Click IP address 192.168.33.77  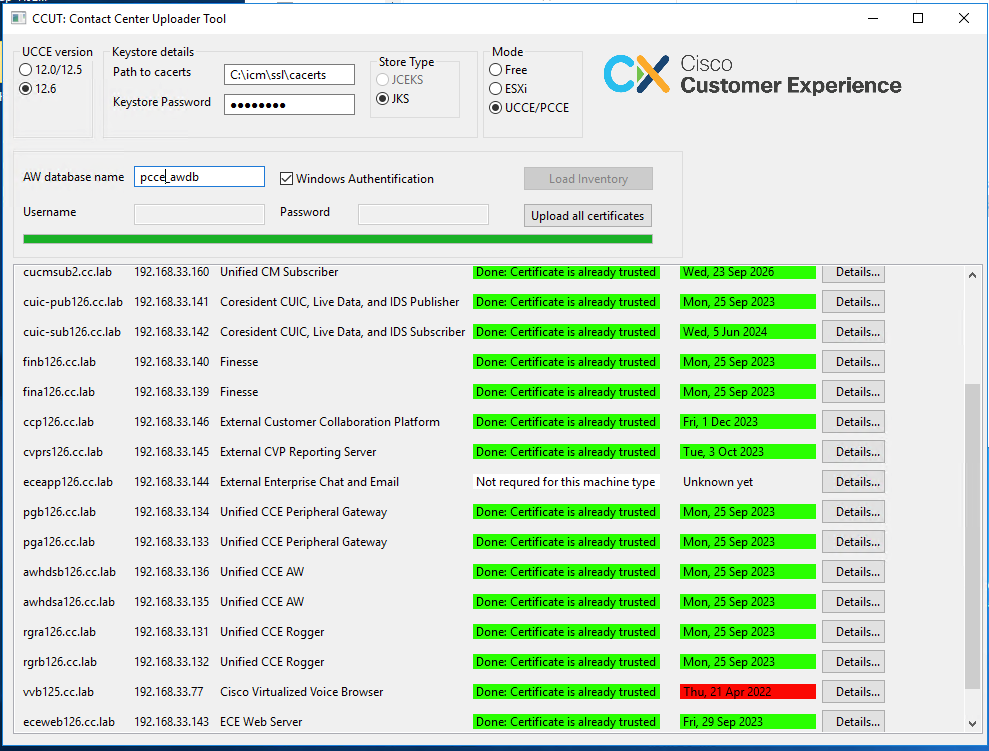coord(168,692)
